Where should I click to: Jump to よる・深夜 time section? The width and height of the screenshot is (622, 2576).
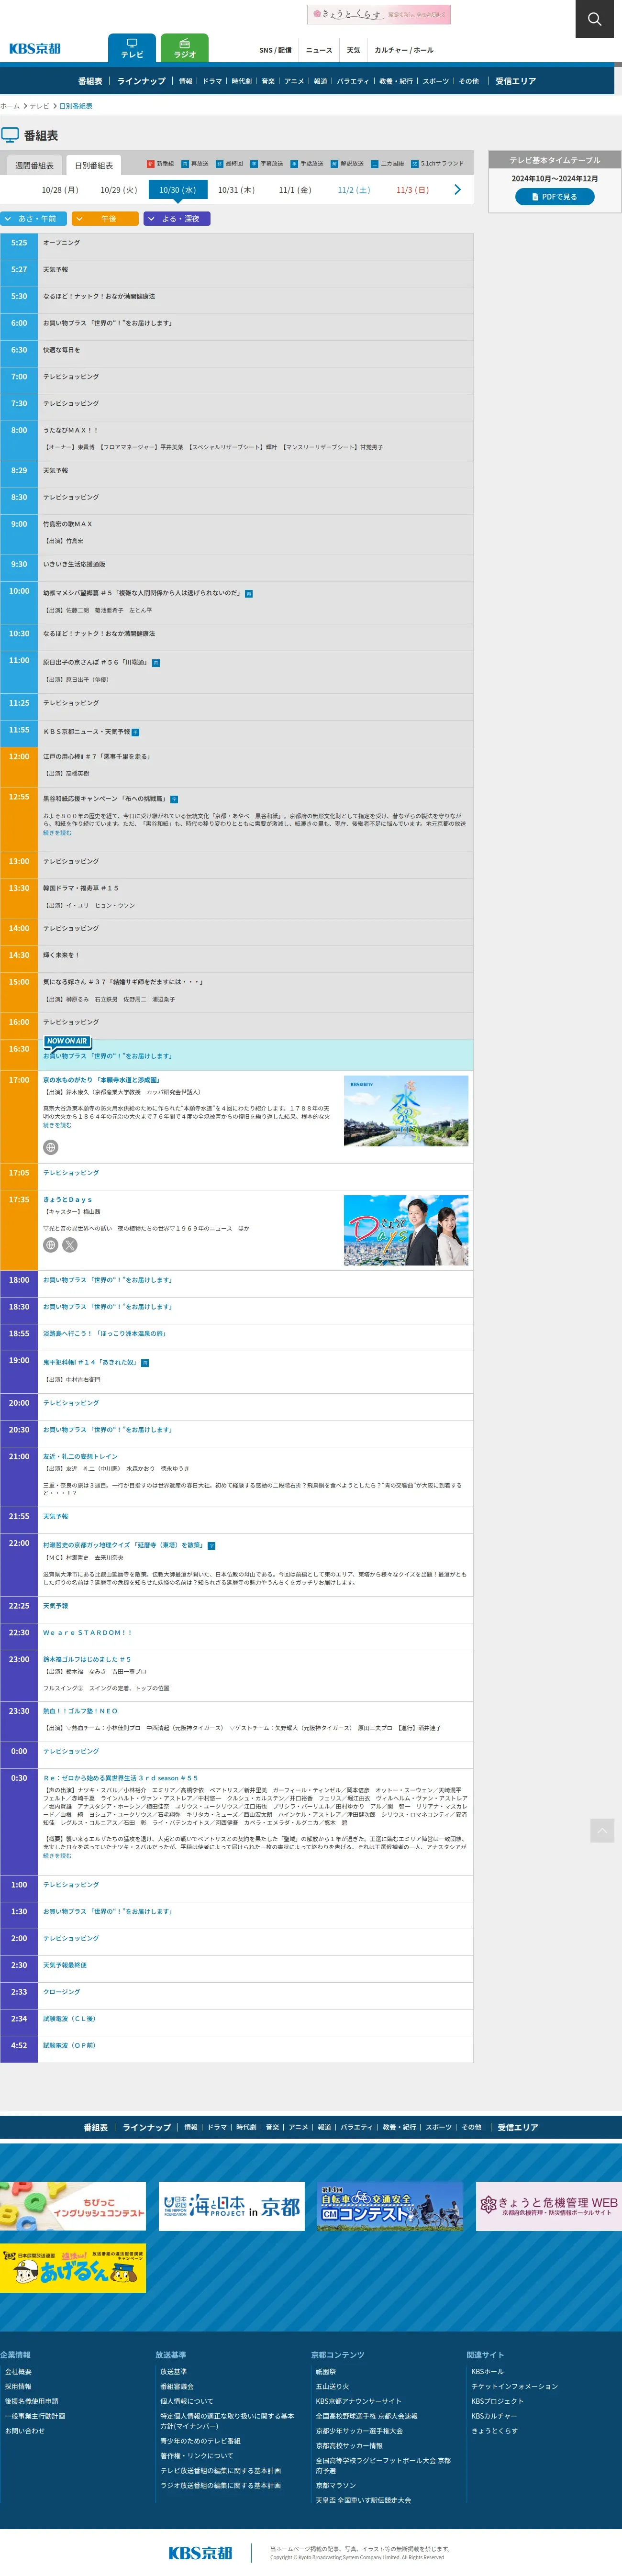pyautogui.click(x=177, y=219)
